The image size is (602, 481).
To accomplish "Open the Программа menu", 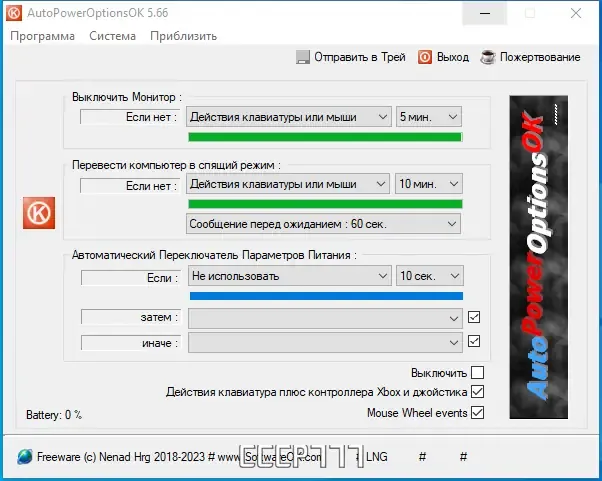I will (42, 36).
